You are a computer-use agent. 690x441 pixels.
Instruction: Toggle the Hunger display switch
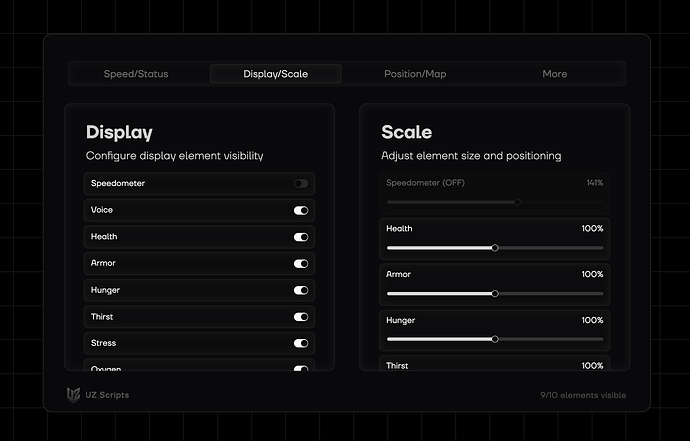(301, 290)
